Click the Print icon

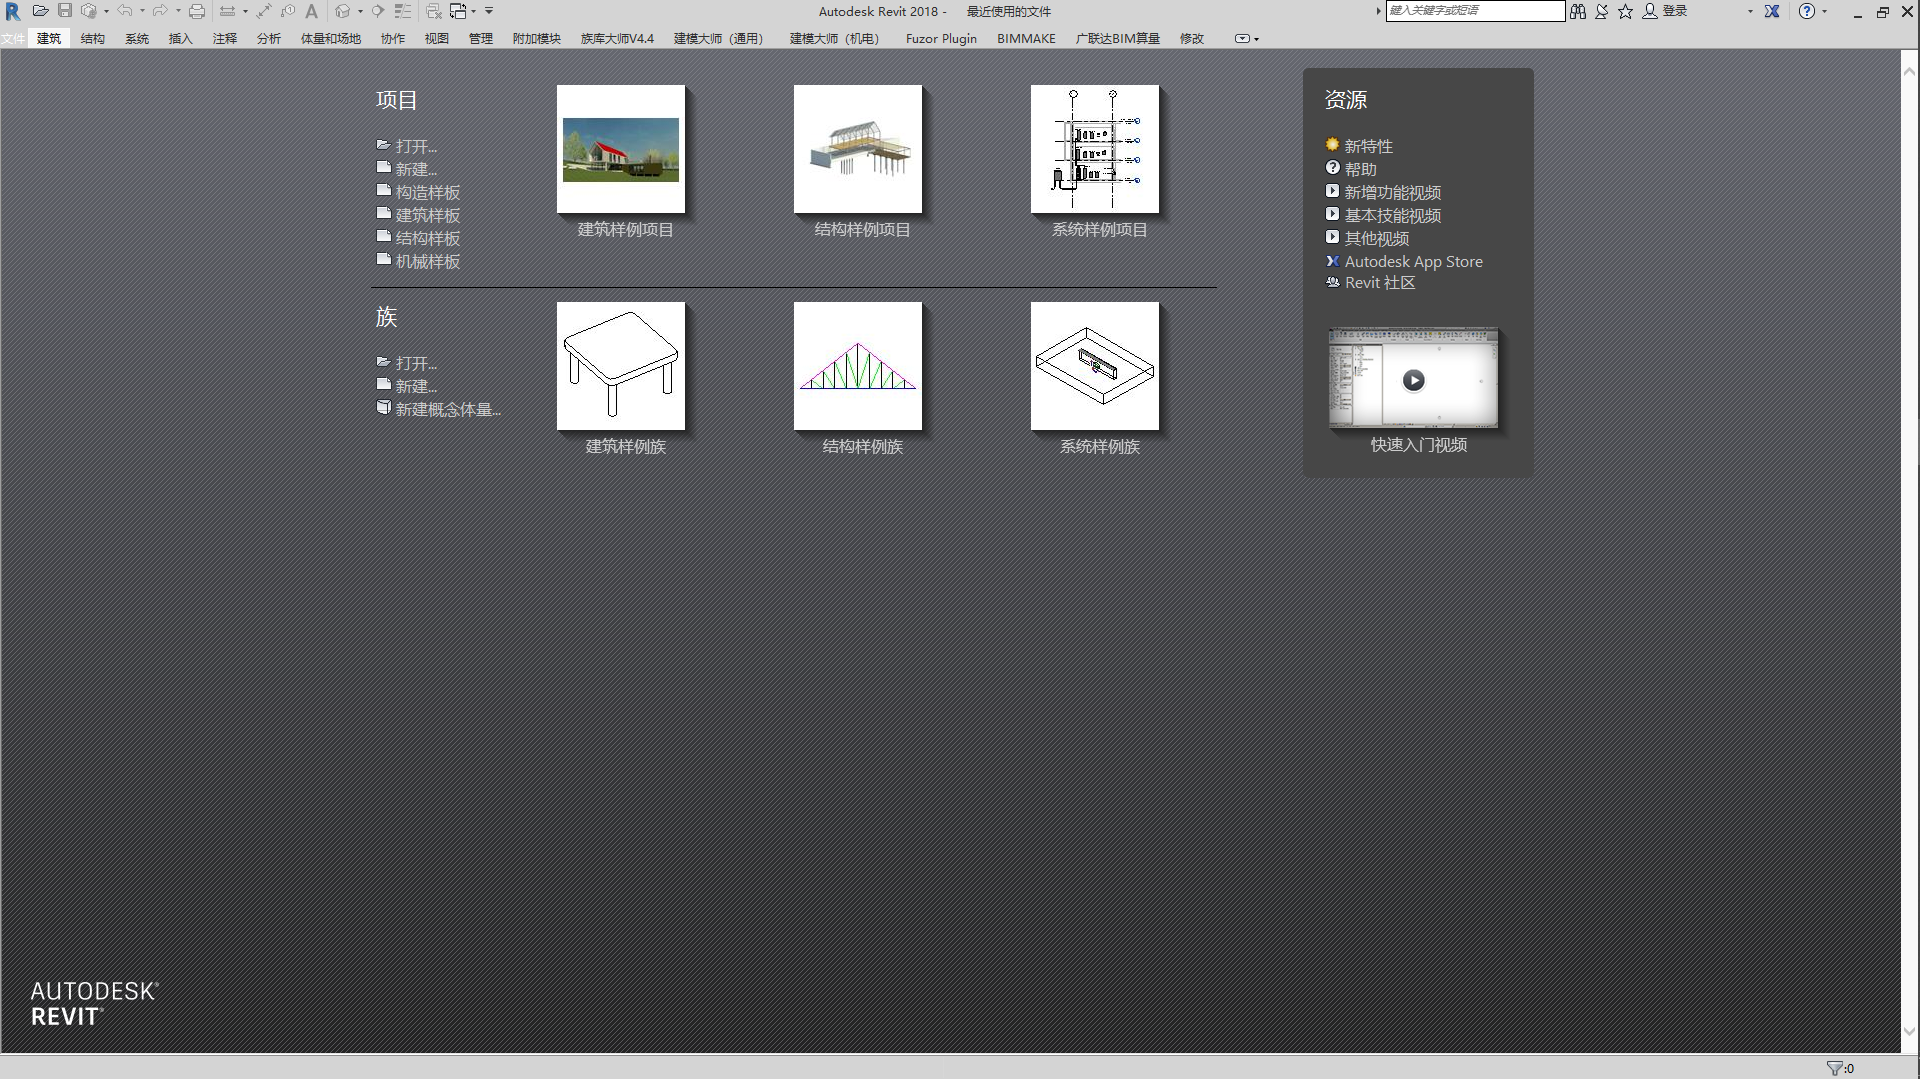click(197, 11)
